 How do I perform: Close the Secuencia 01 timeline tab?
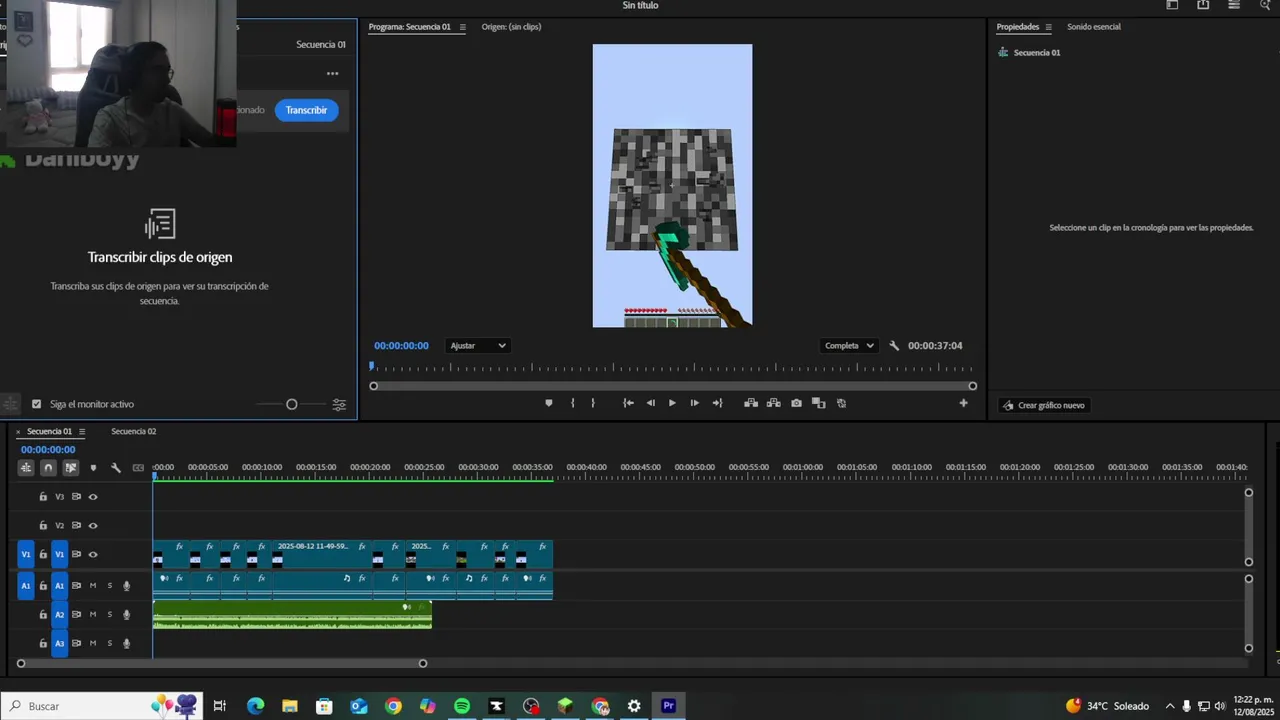pyautogui.click(x=18, y=432)
